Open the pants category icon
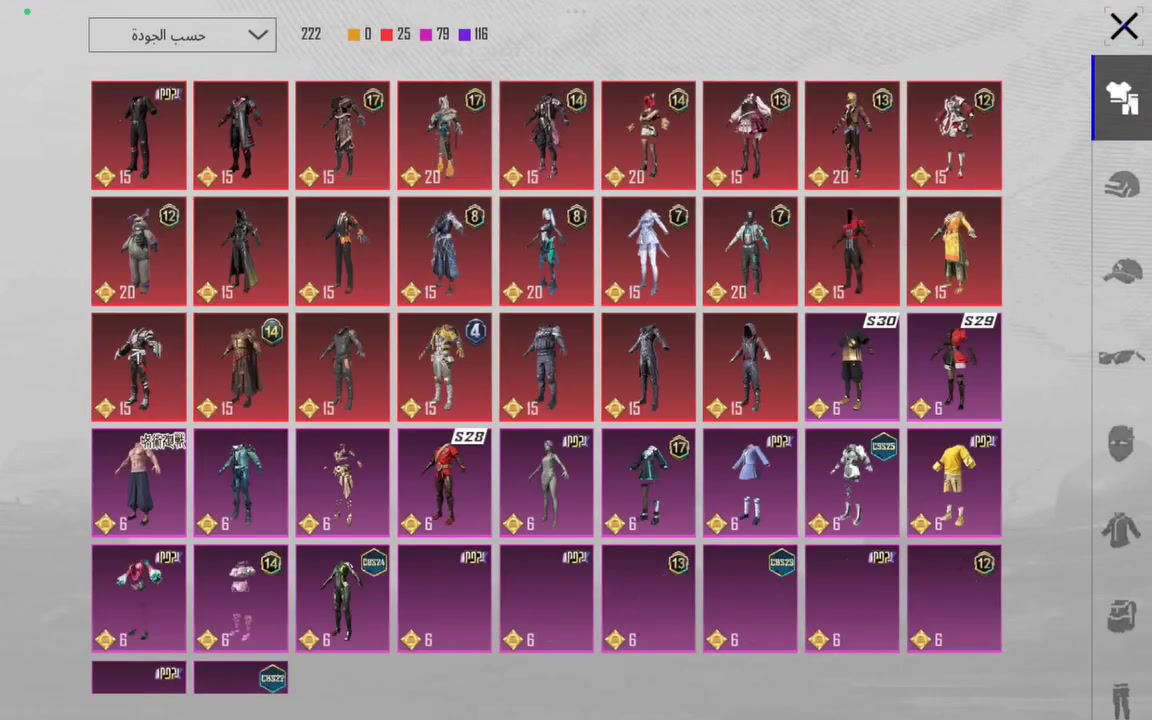 1121,700
